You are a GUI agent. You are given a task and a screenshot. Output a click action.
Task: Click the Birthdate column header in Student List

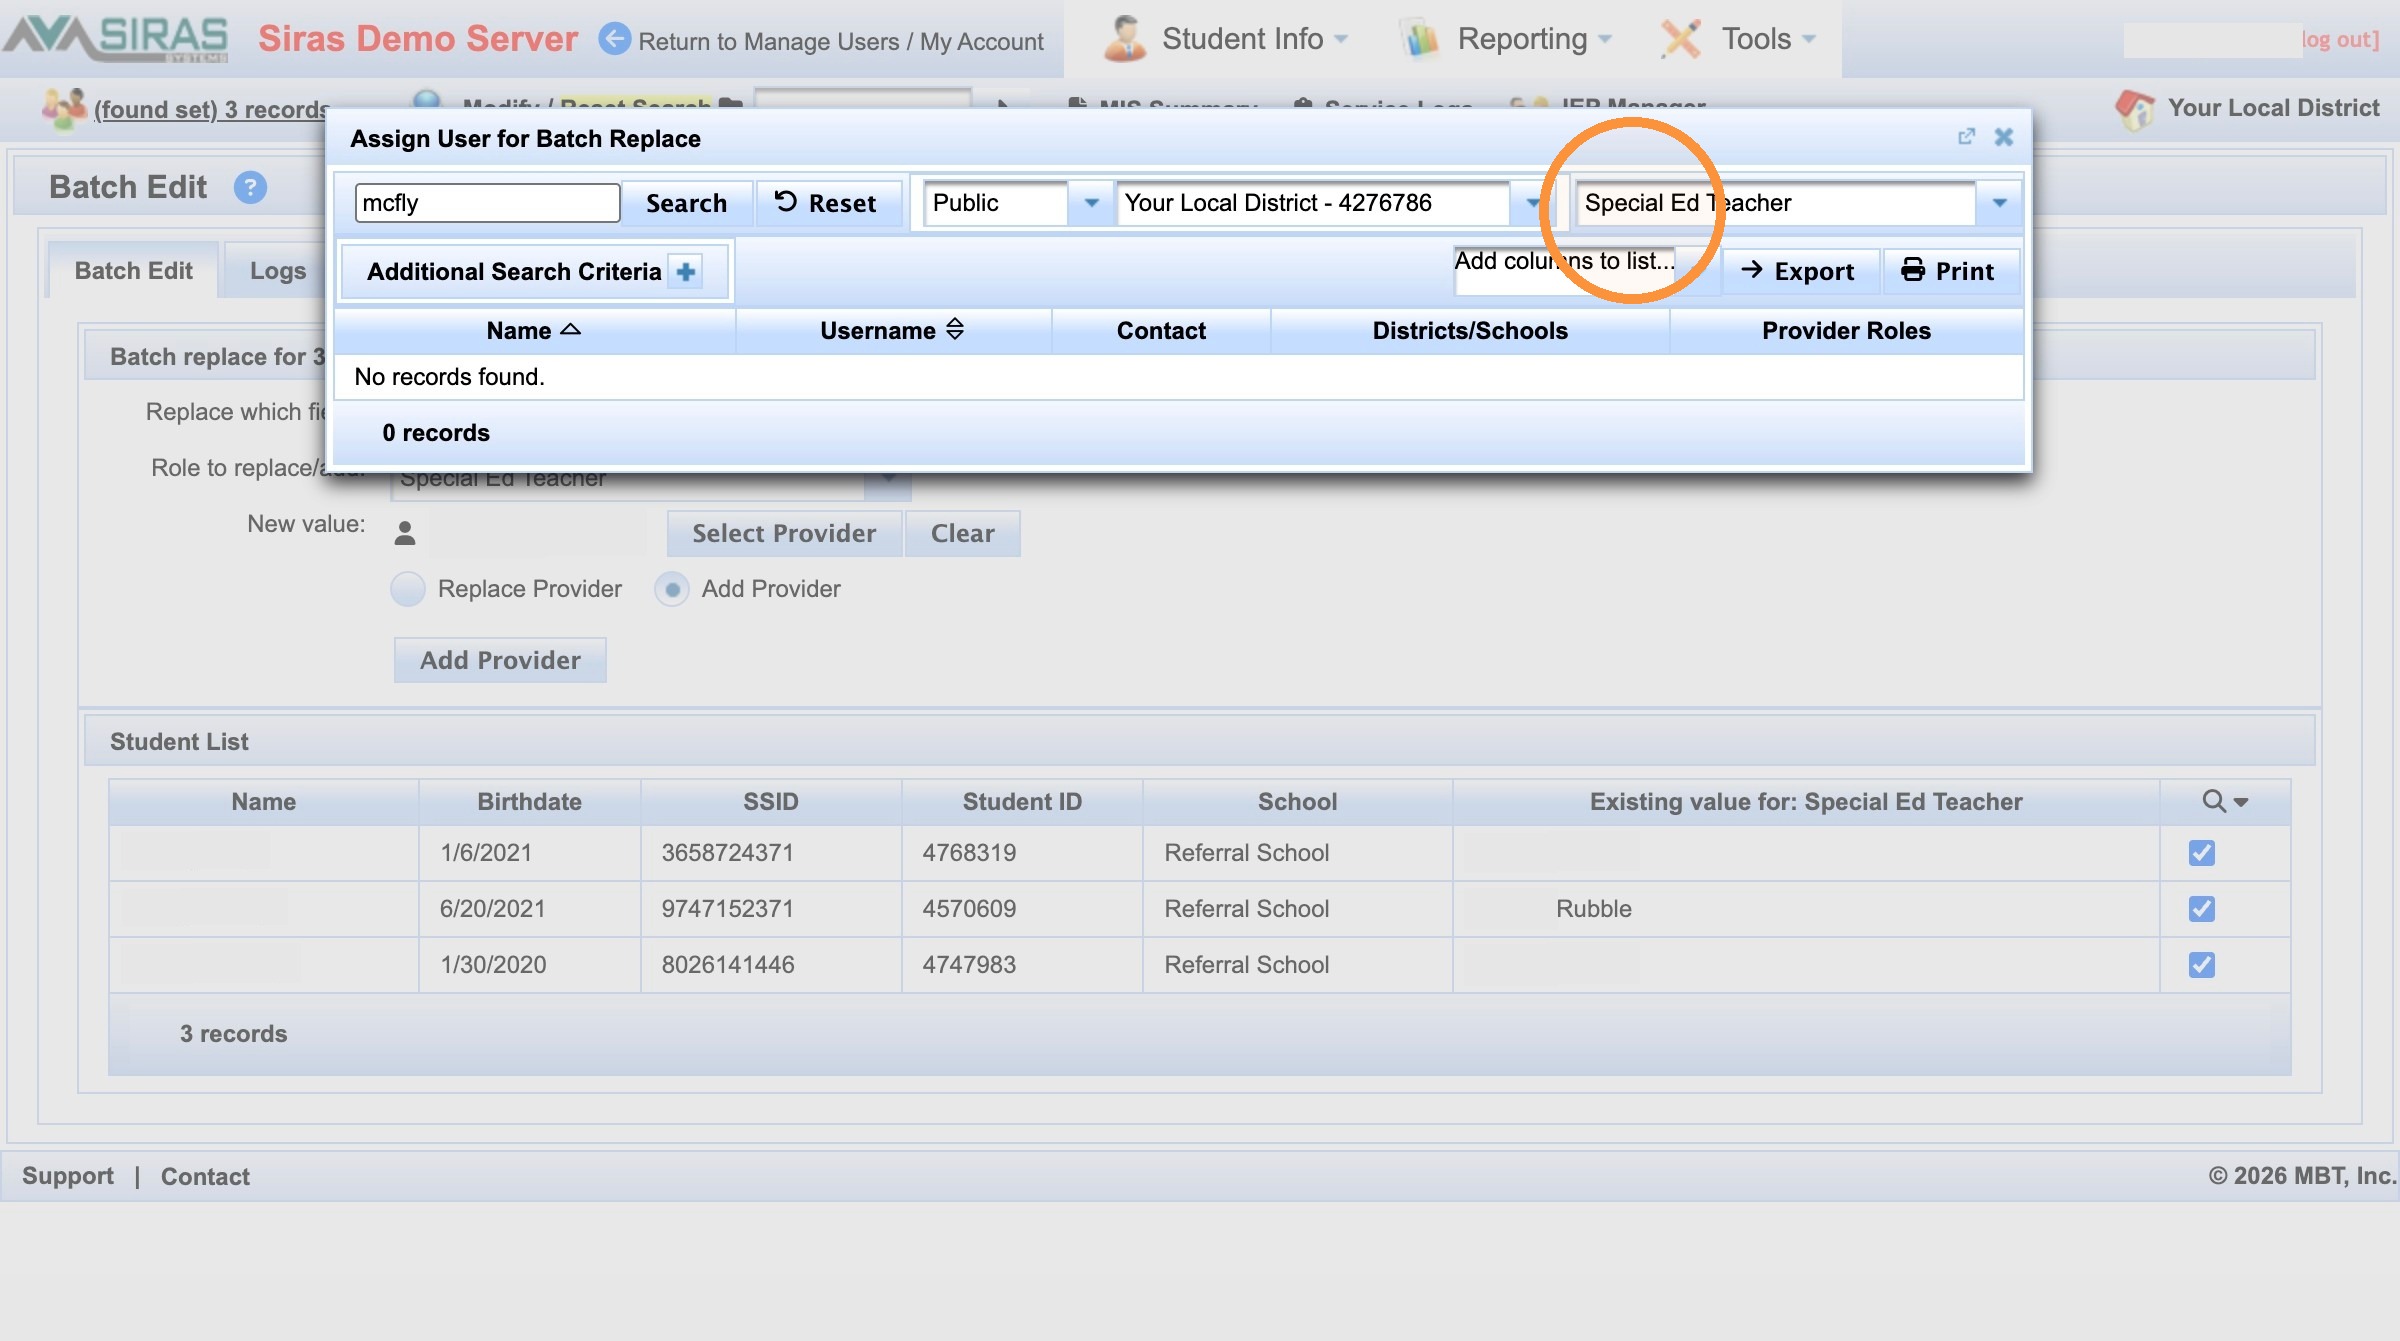(x=529, y=801)
